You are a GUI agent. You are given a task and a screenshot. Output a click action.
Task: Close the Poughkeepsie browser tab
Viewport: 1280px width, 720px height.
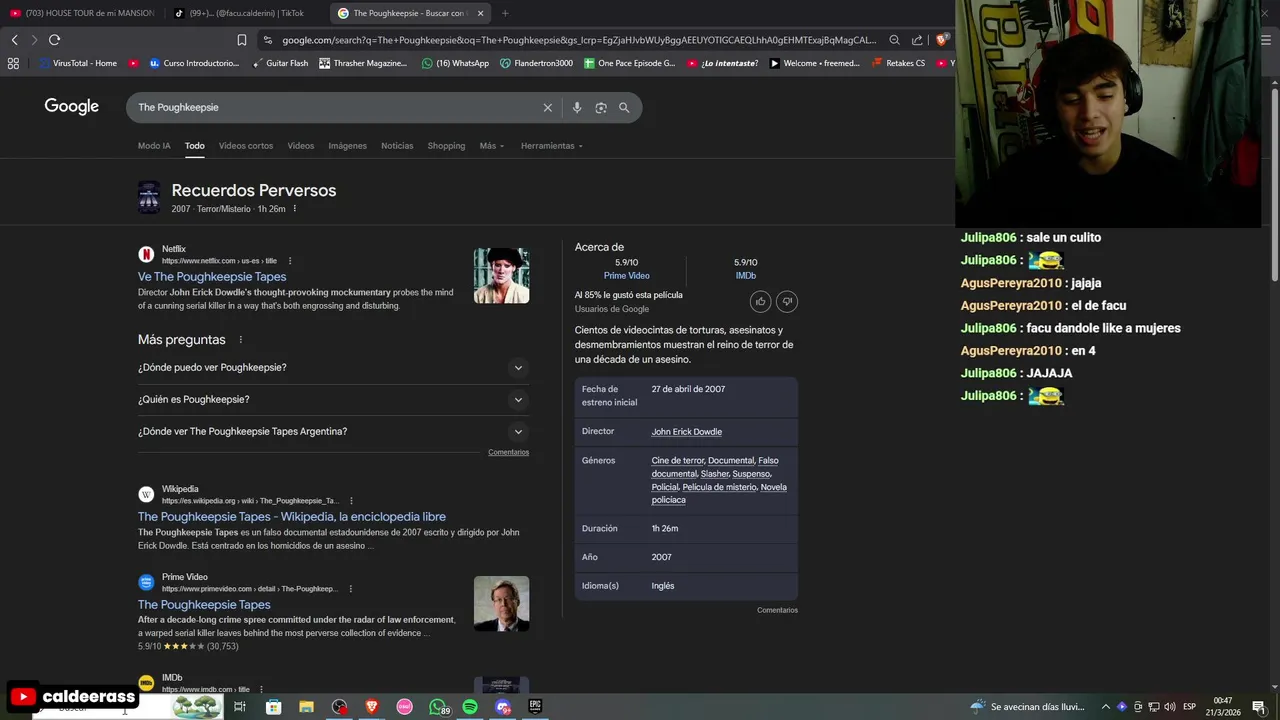pyautogui.click(x=480, y=13)
